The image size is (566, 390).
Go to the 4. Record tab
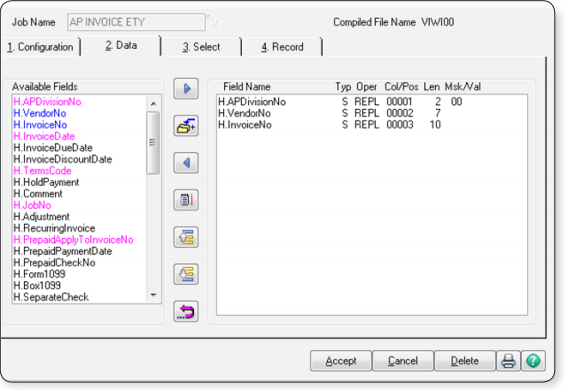282,47
